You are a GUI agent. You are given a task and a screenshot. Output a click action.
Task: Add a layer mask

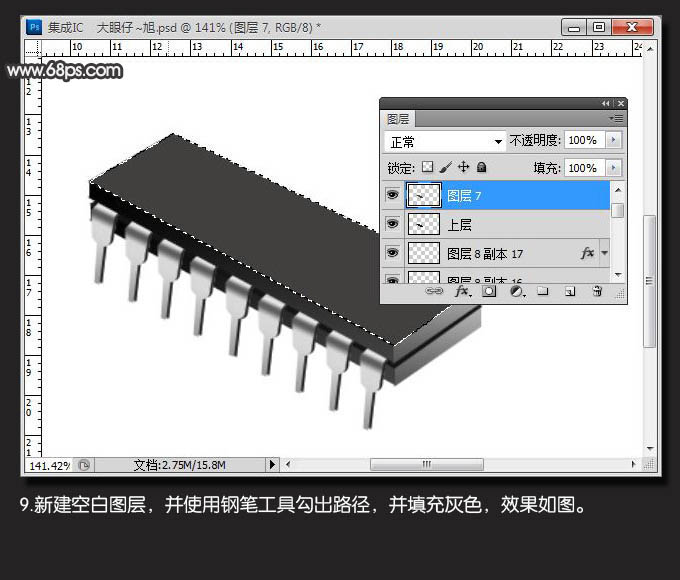point(489,292)
